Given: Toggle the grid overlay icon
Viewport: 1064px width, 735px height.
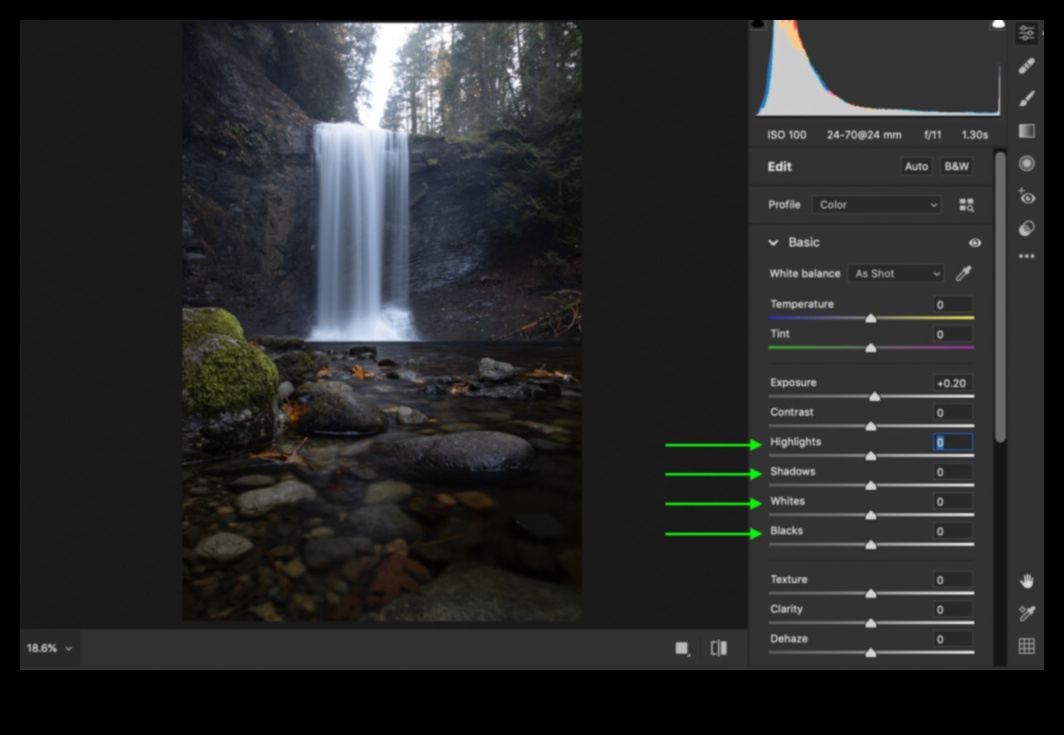Looking at the screenshot, I should 1027,645.
